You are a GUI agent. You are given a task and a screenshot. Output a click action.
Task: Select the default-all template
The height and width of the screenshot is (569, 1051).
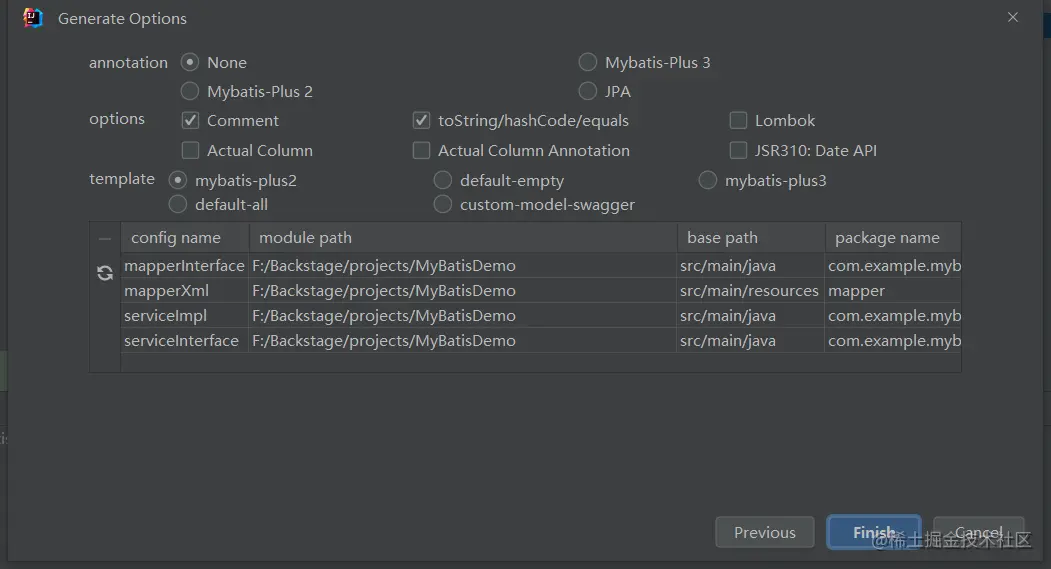click(x=178, y=204)
